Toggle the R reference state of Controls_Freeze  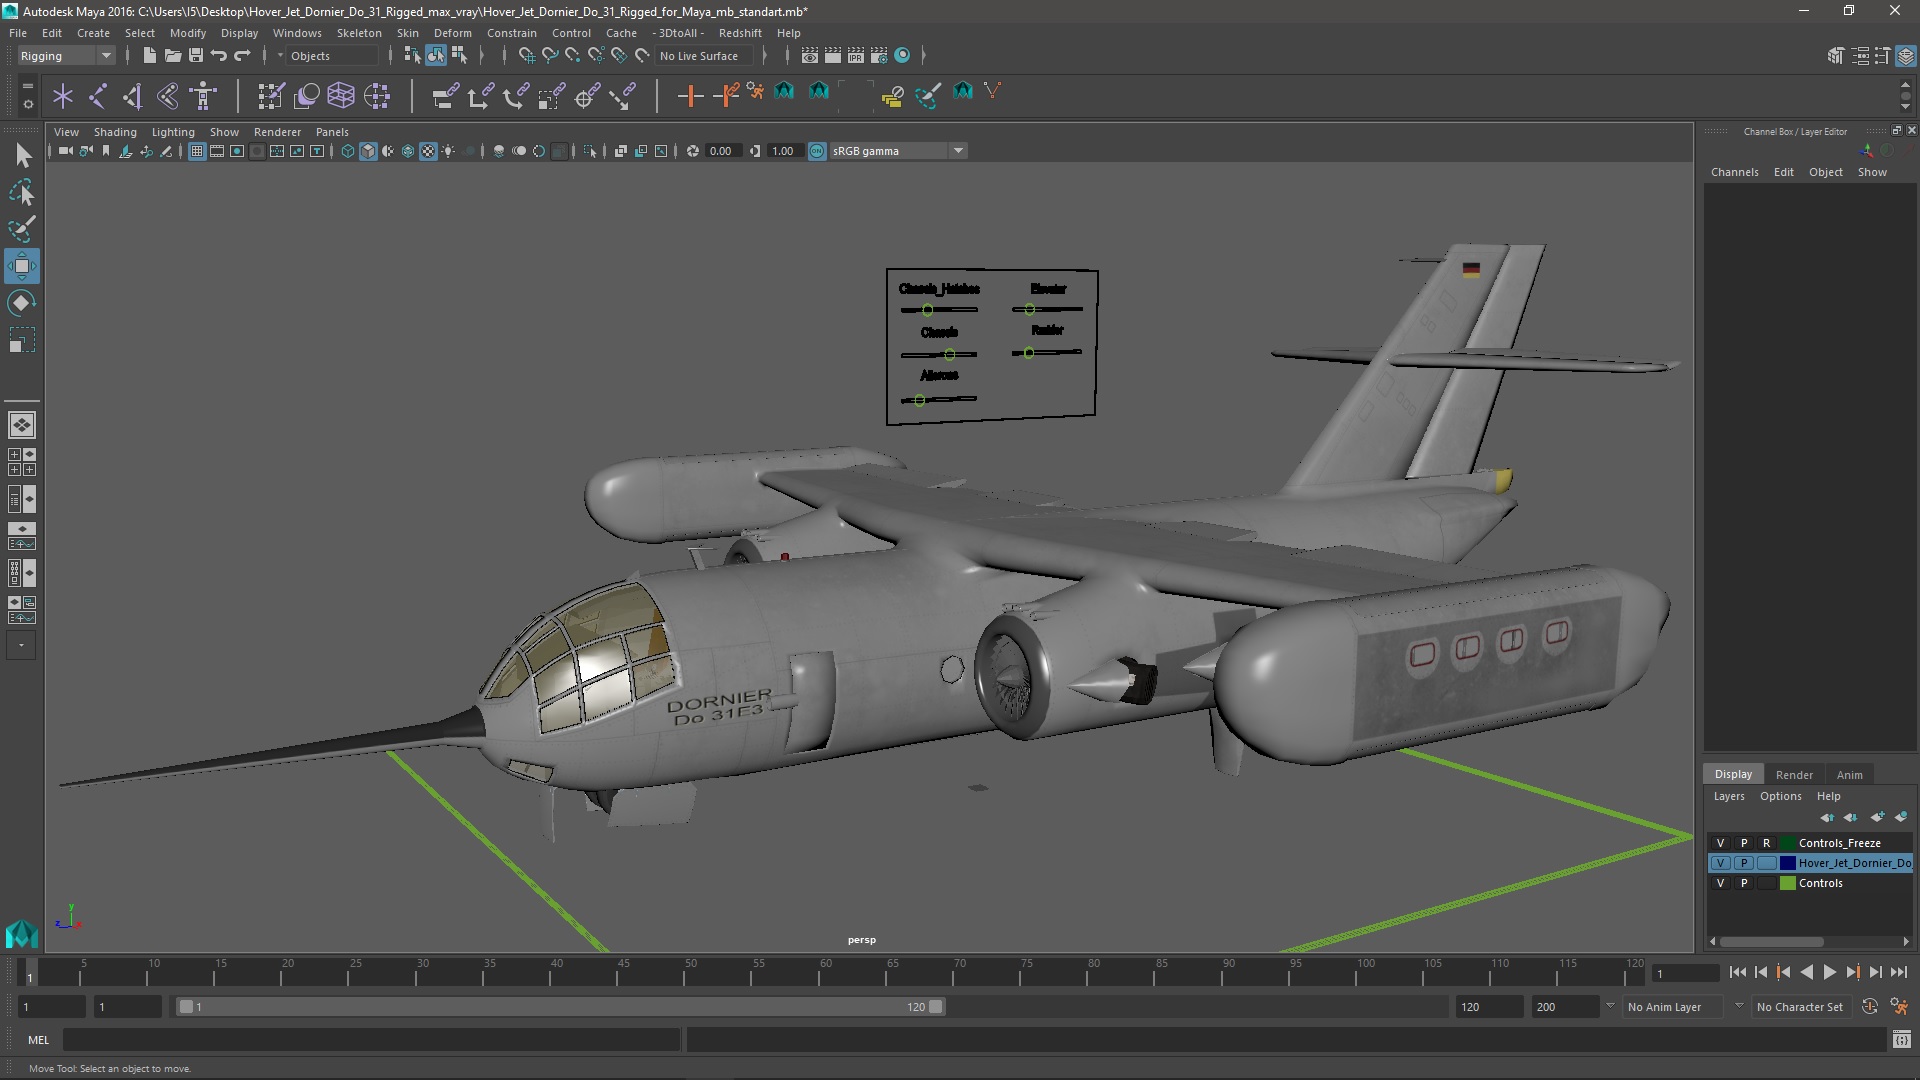pos(1766,843)
